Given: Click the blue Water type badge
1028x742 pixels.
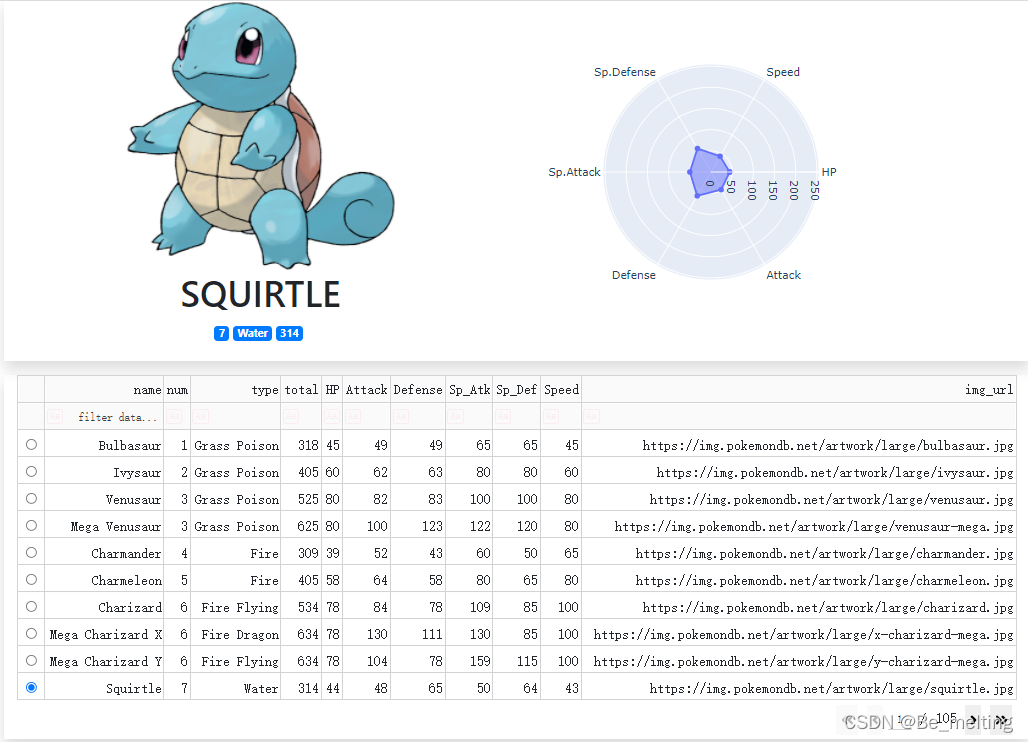Looking at the screenshot, I should click(x=252, y=333).
